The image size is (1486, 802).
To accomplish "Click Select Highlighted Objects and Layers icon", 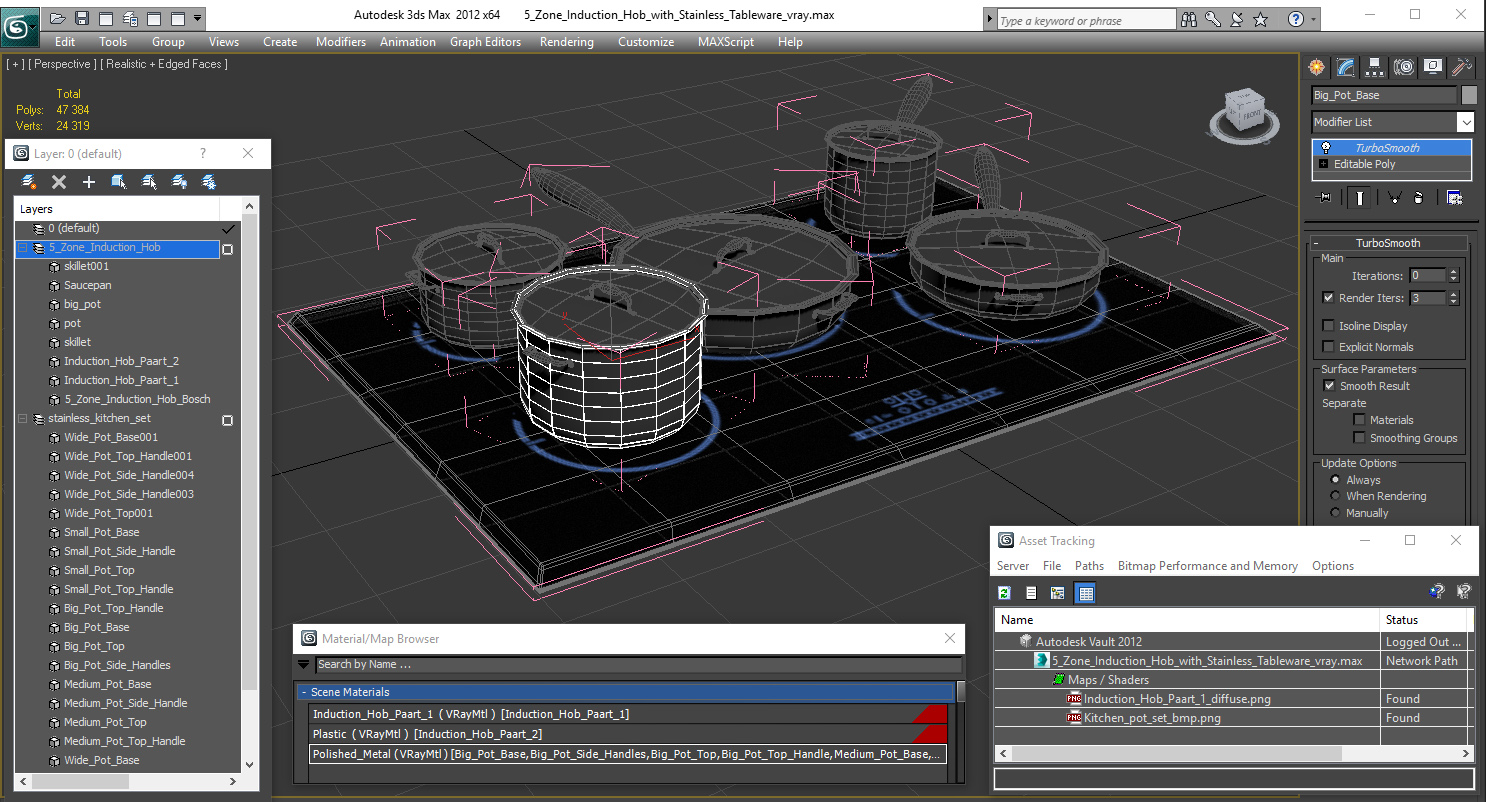I will tap(119, 181).
